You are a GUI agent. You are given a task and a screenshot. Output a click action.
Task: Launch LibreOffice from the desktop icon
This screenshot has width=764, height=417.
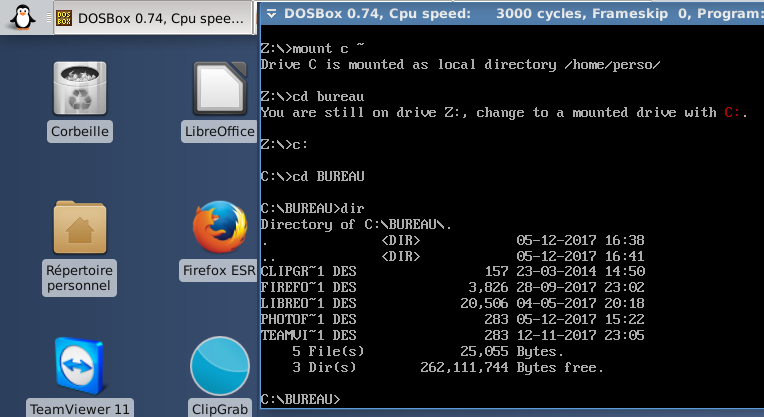click(x=219, y=100)
